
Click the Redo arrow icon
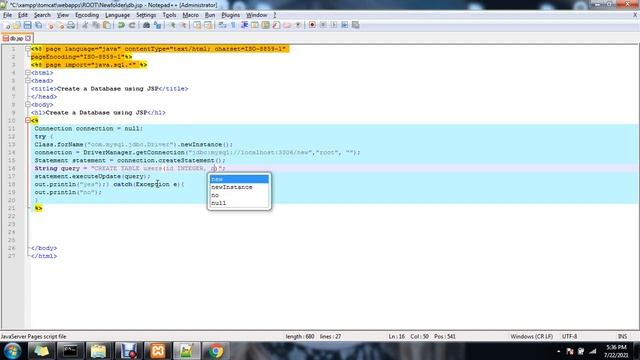point(132,25)
